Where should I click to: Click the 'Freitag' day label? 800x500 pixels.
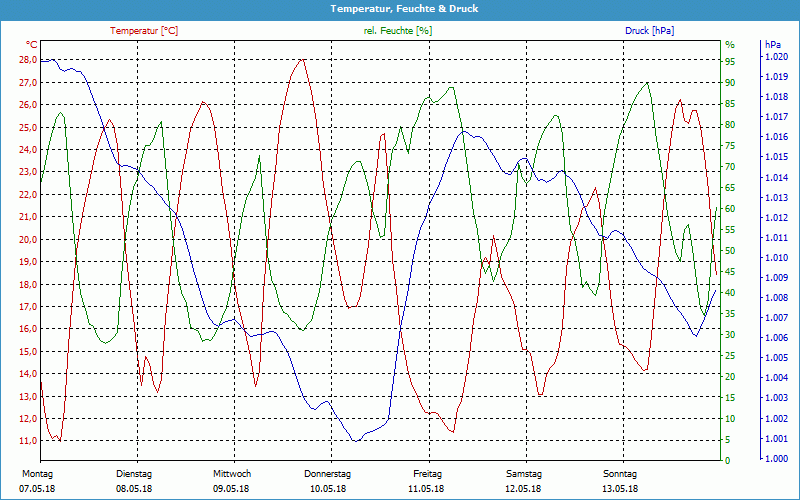(x=428, y=474)
